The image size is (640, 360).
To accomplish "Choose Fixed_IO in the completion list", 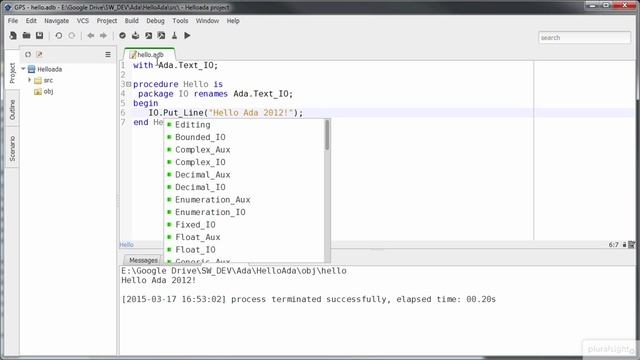I will (244, 224).
